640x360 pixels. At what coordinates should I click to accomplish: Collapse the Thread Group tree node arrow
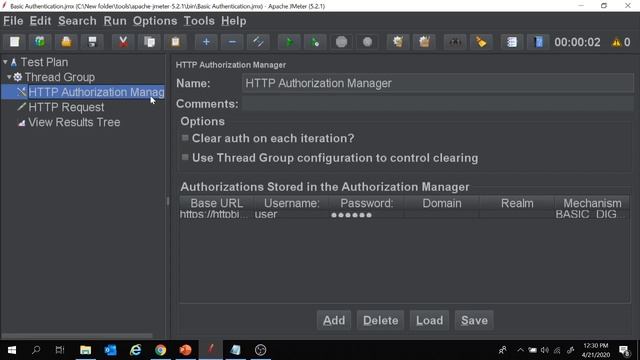[9, 77]
